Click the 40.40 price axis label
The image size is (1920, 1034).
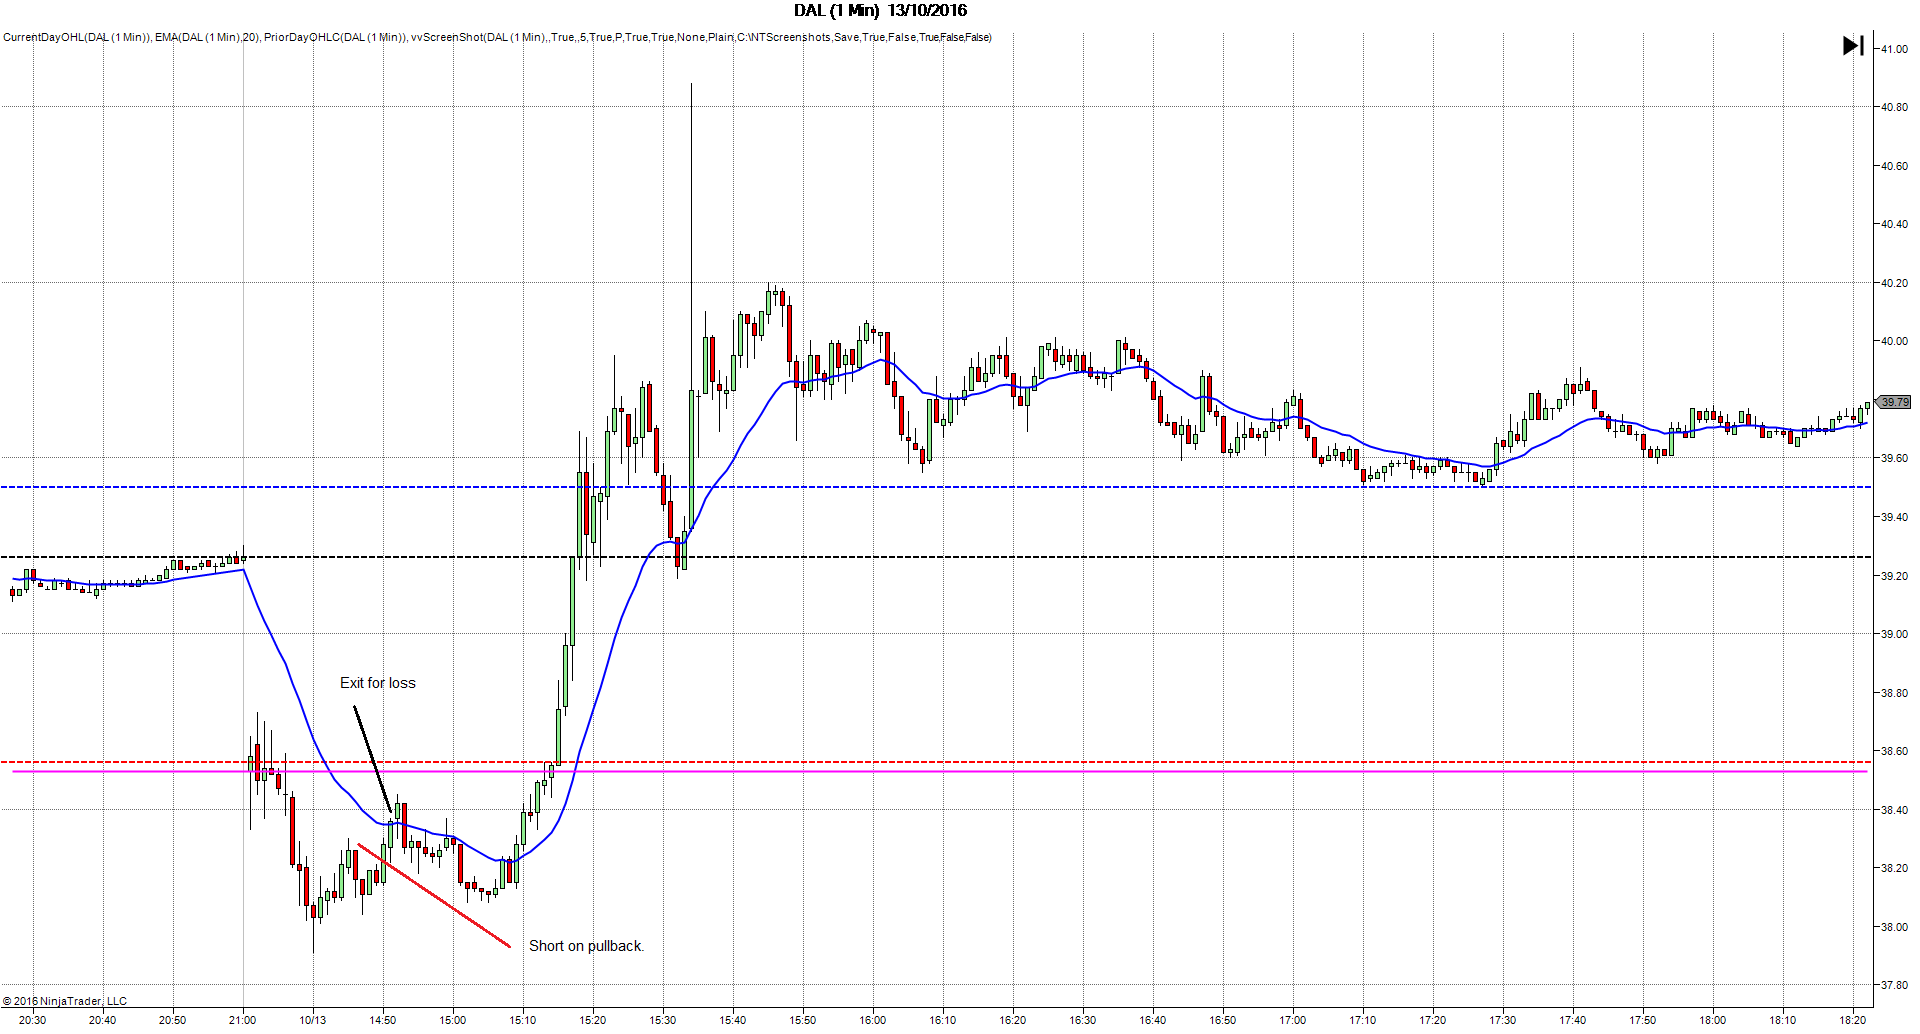pos(1894,224)
